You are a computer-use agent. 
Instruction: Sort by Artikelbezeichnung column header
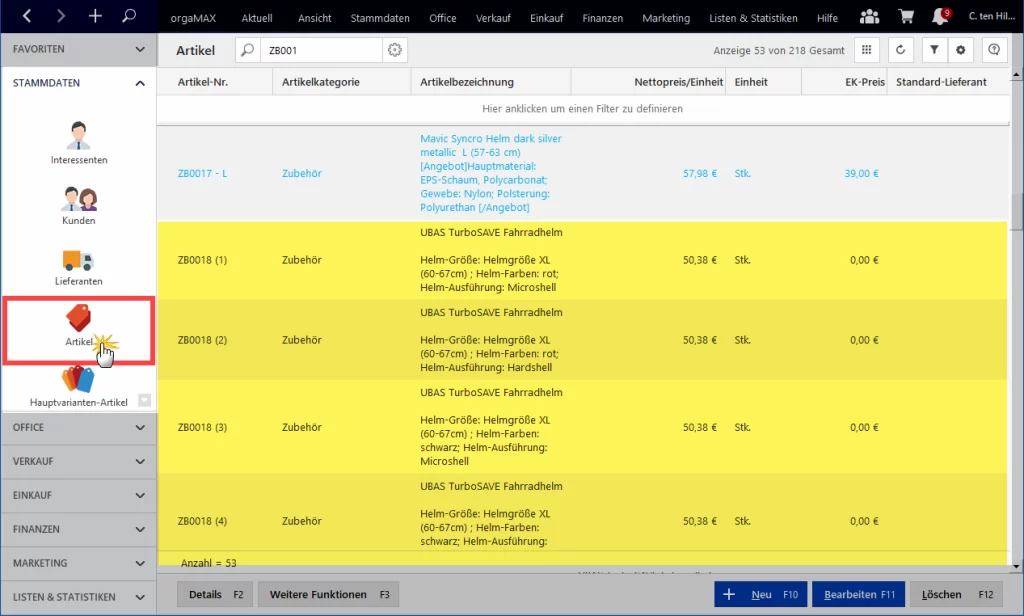(x=491, y=82)
